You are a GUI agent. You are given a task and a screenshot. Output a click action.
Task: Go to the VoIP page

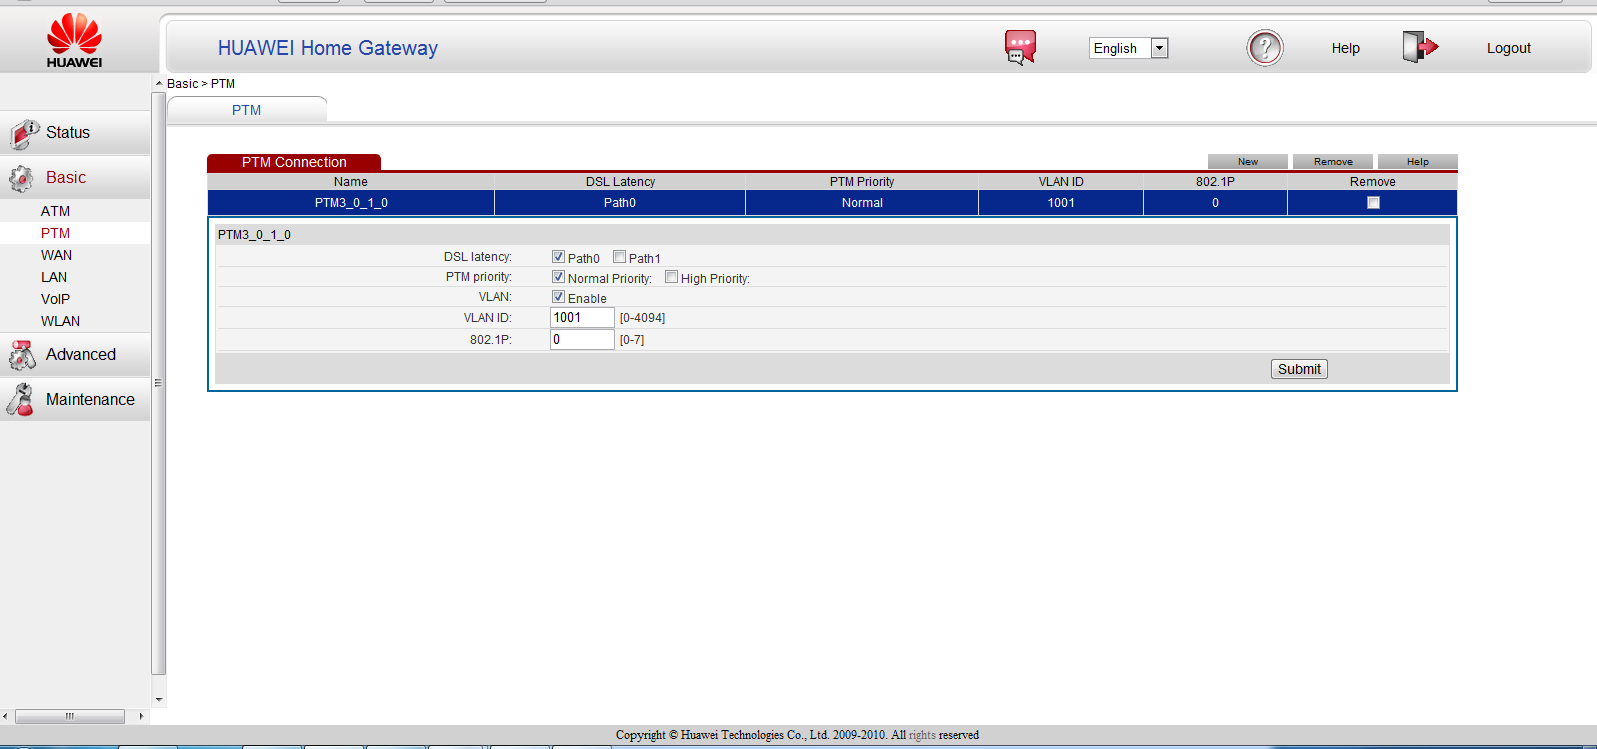(55, 299)
